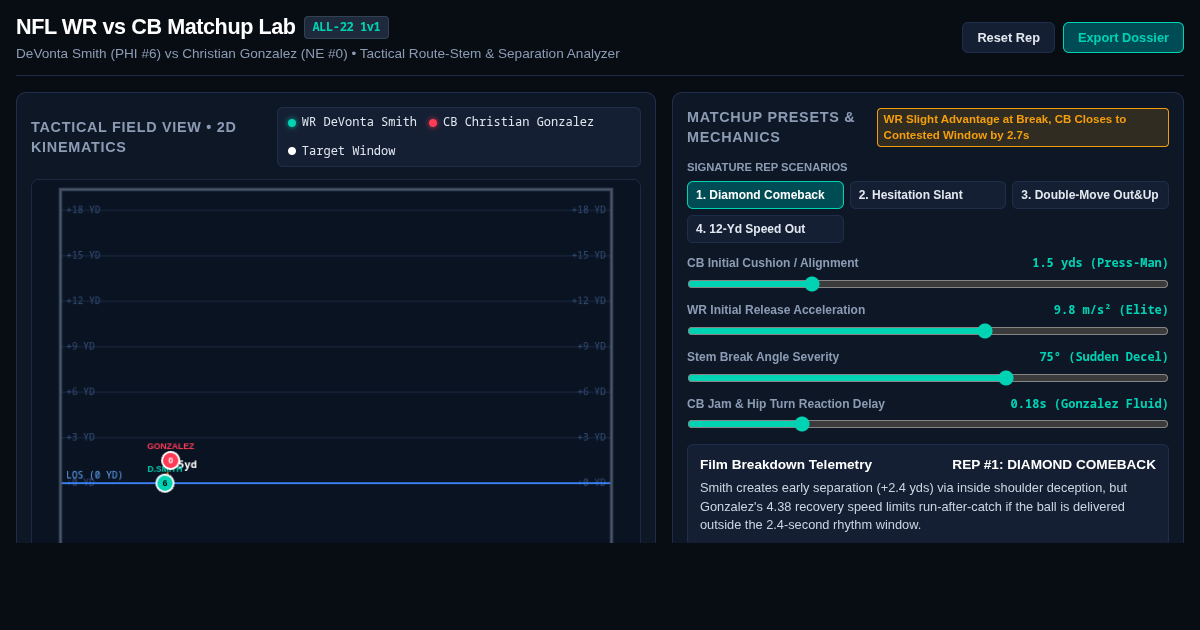Click the Signature Rep Scenarios heading
This screenshot has width=1200, height=630.
point(767,167)
